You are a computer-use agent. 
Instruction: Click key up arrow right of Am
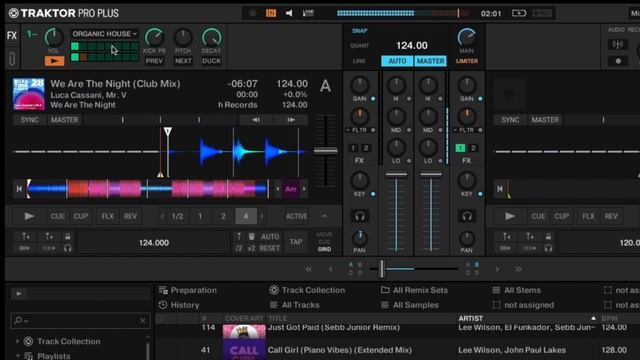click(x=304, y=189)
